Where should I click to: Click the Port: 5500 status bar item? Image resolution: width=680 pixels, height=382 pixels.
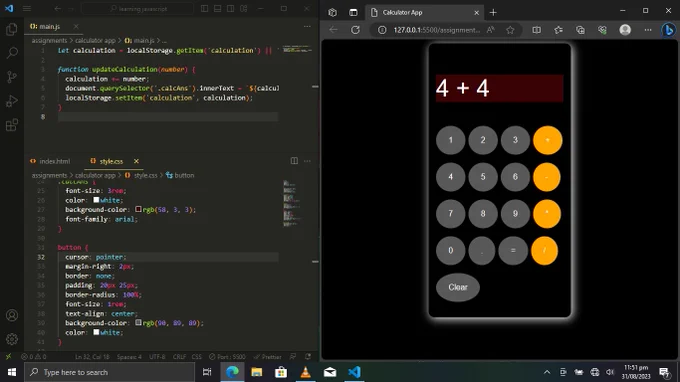coord(227,357)
